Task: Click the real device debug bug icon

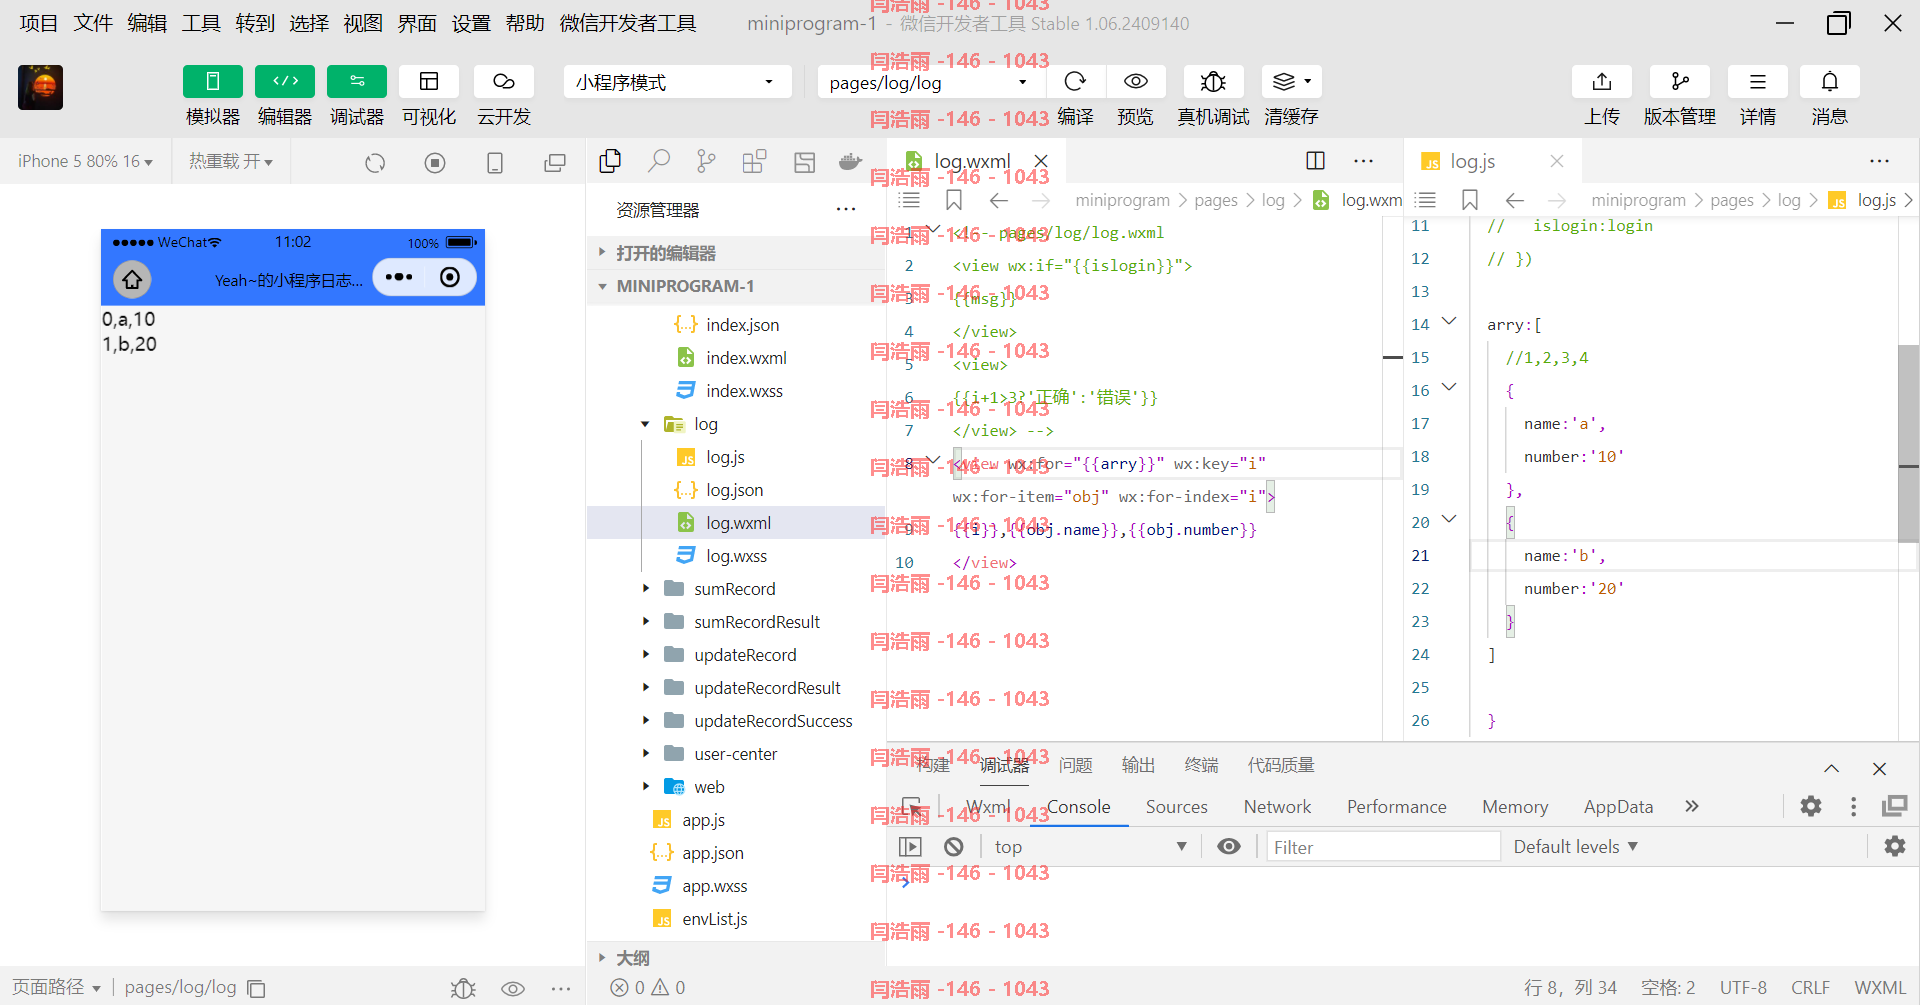Action: pos(1213,81)
